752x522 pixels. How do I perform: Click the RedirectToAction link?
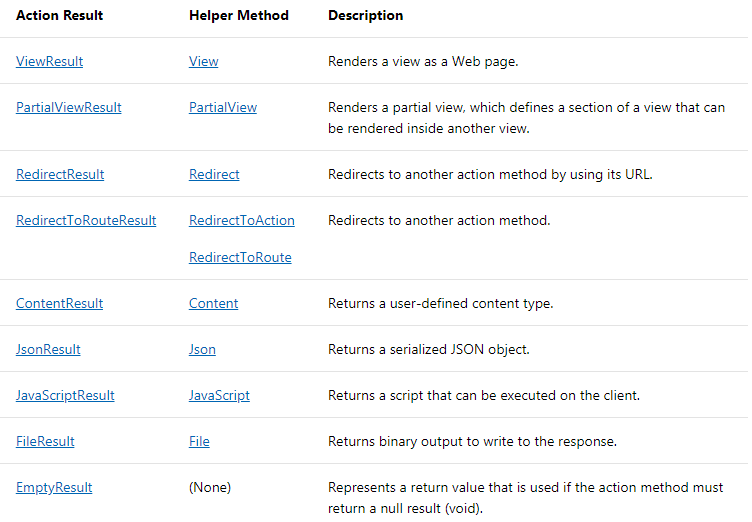(241, 220)
